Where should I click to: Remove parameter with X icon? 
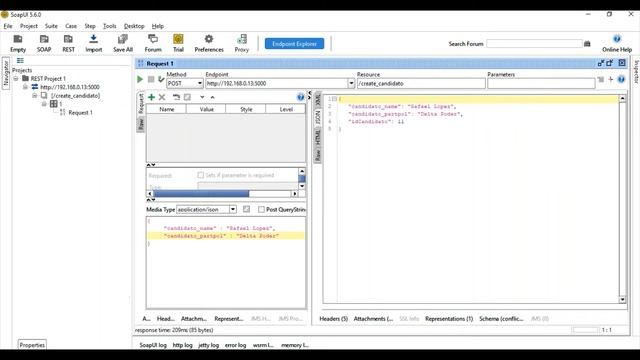coord(162,97)
